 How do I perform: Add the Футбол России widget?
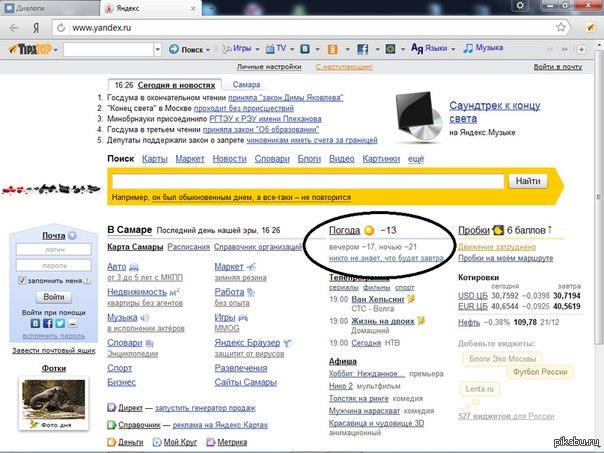tap(540, 372)
